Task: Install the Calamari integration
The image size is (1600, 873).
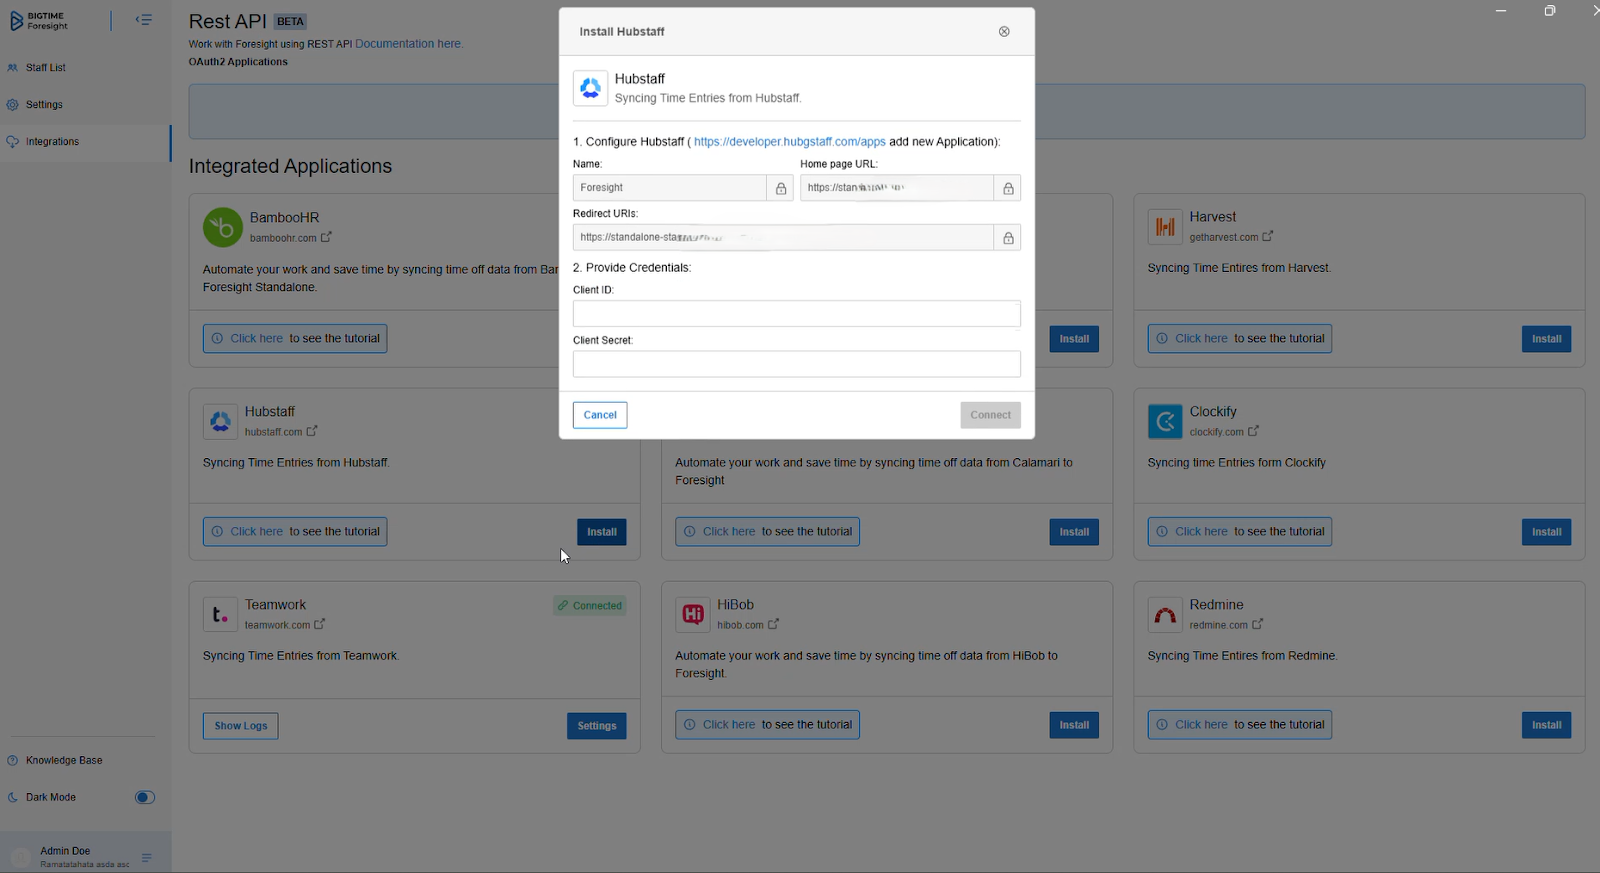Action: click(1074, 532)
